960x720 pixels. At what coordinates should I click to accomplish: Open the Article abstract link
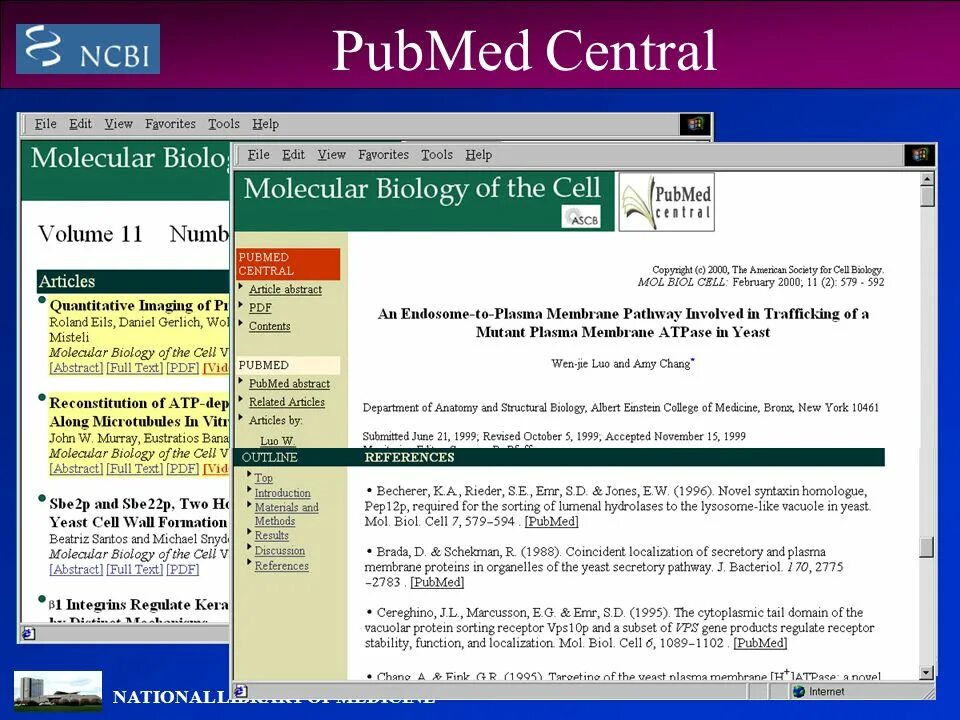click(x=285, y=289)
